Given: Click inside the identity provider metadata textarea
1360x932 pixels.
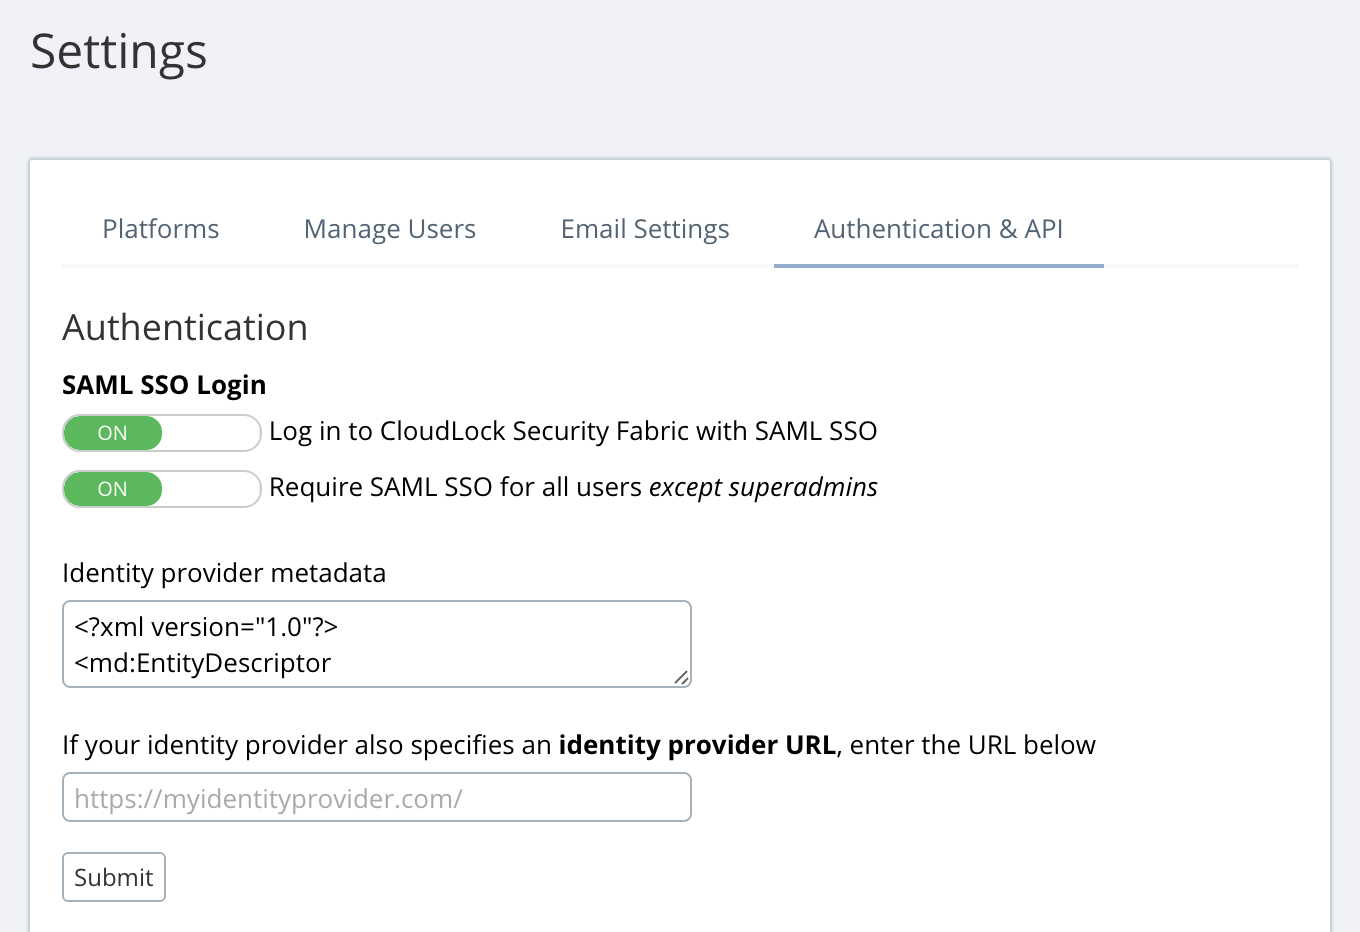Looking at the screenshot, I should point(377,643).
